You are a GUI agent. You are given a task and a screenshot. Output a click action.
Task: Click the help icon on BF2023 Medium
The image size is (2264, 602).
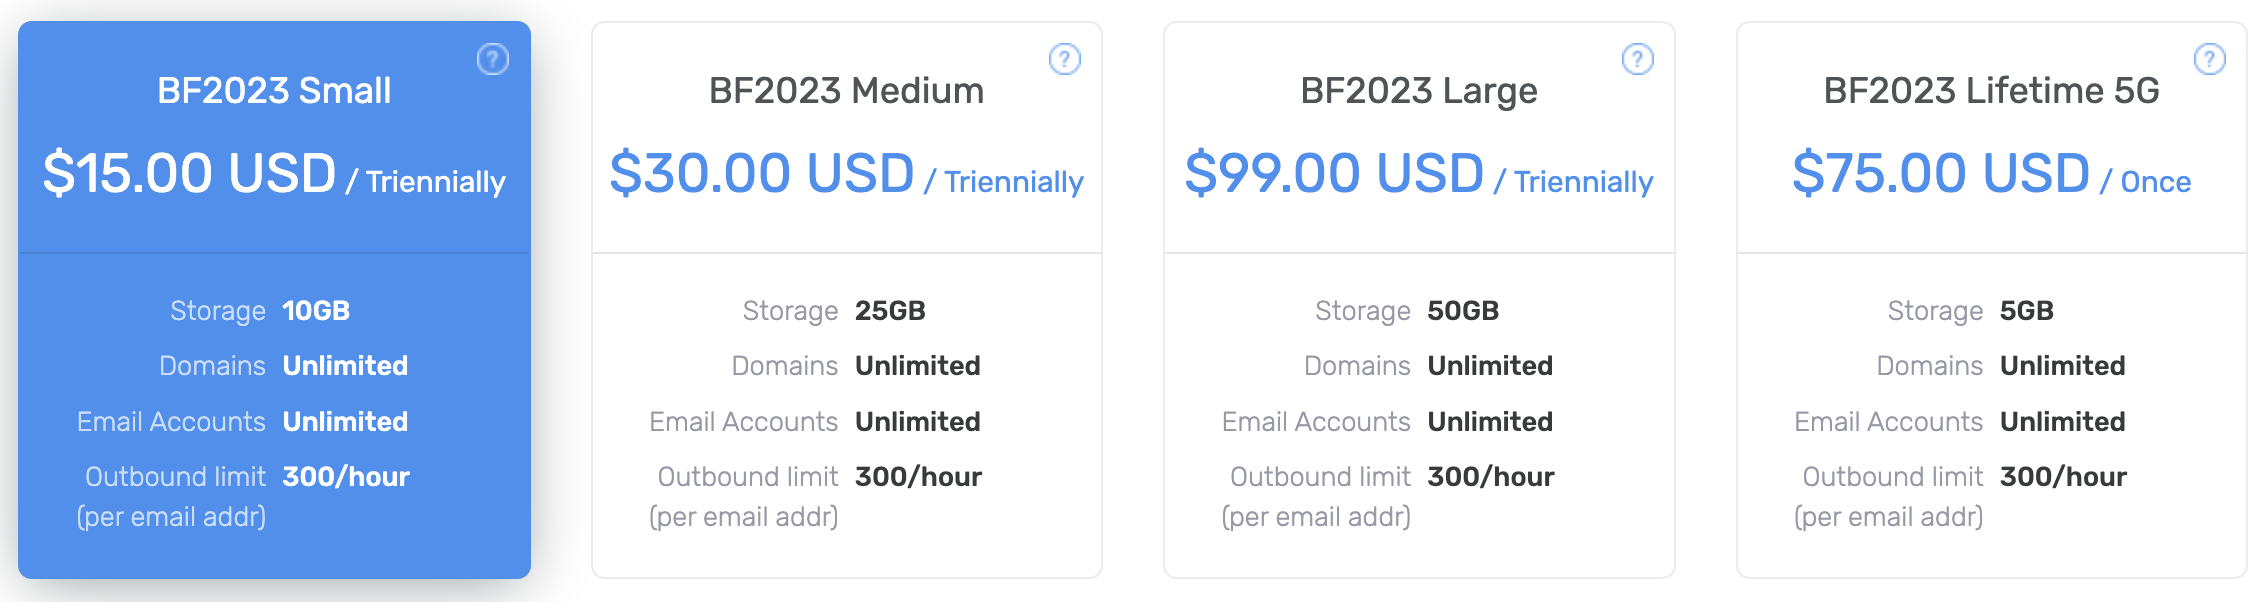coord(1064,59)
